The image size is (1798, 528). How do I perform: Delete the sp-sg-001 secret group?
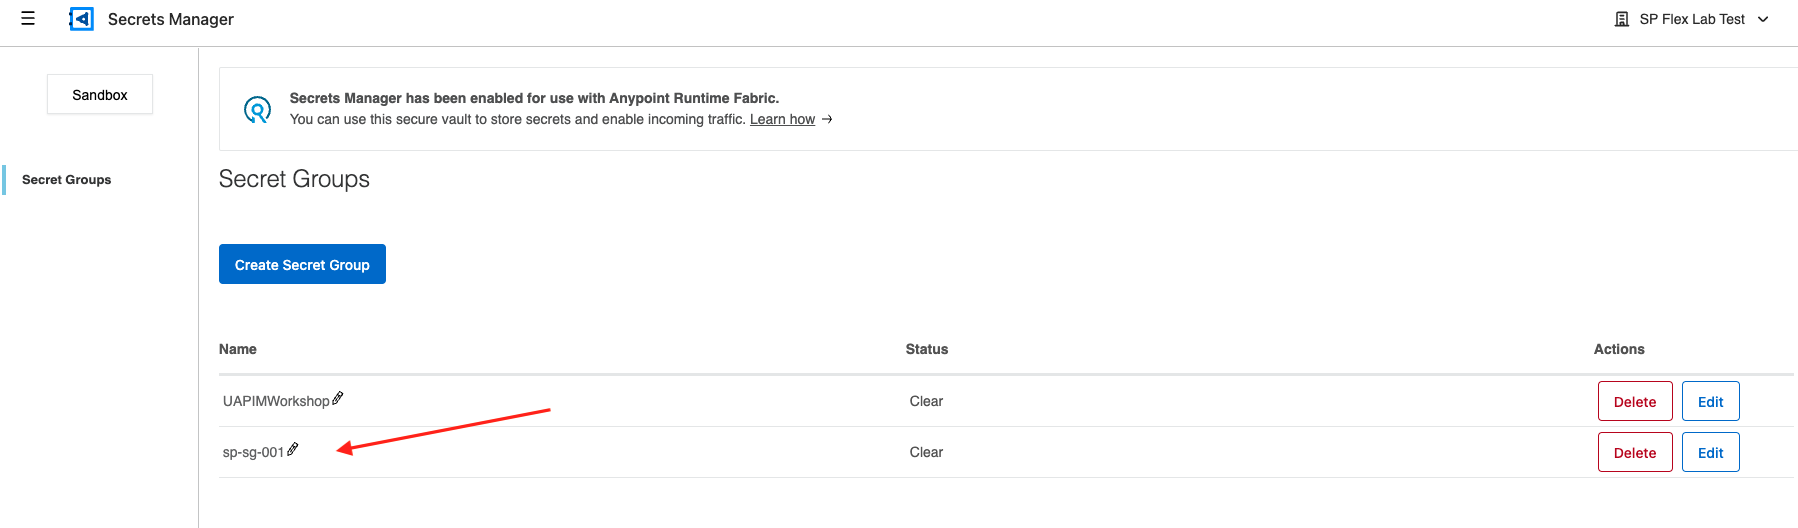1635,453
